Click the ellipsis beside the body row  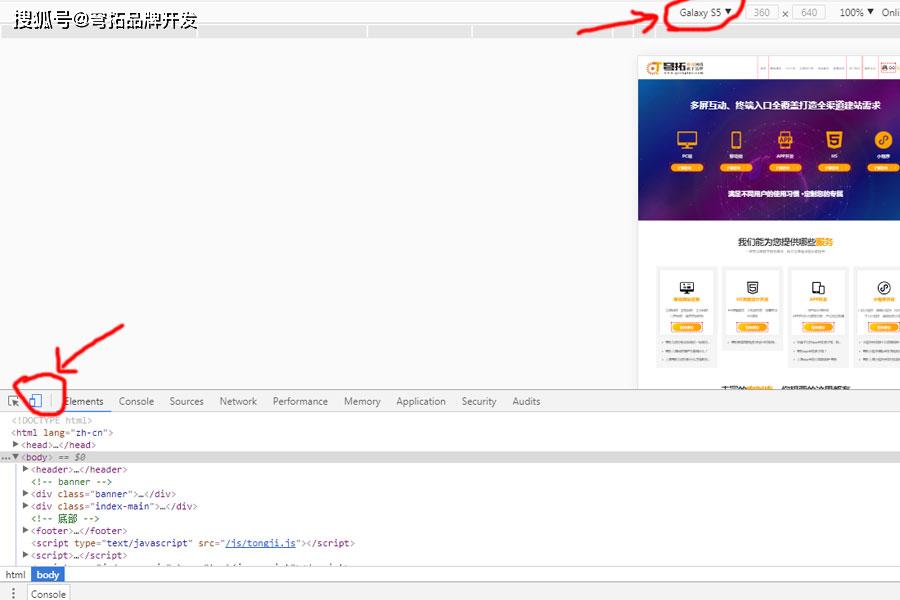click(5, 458)
